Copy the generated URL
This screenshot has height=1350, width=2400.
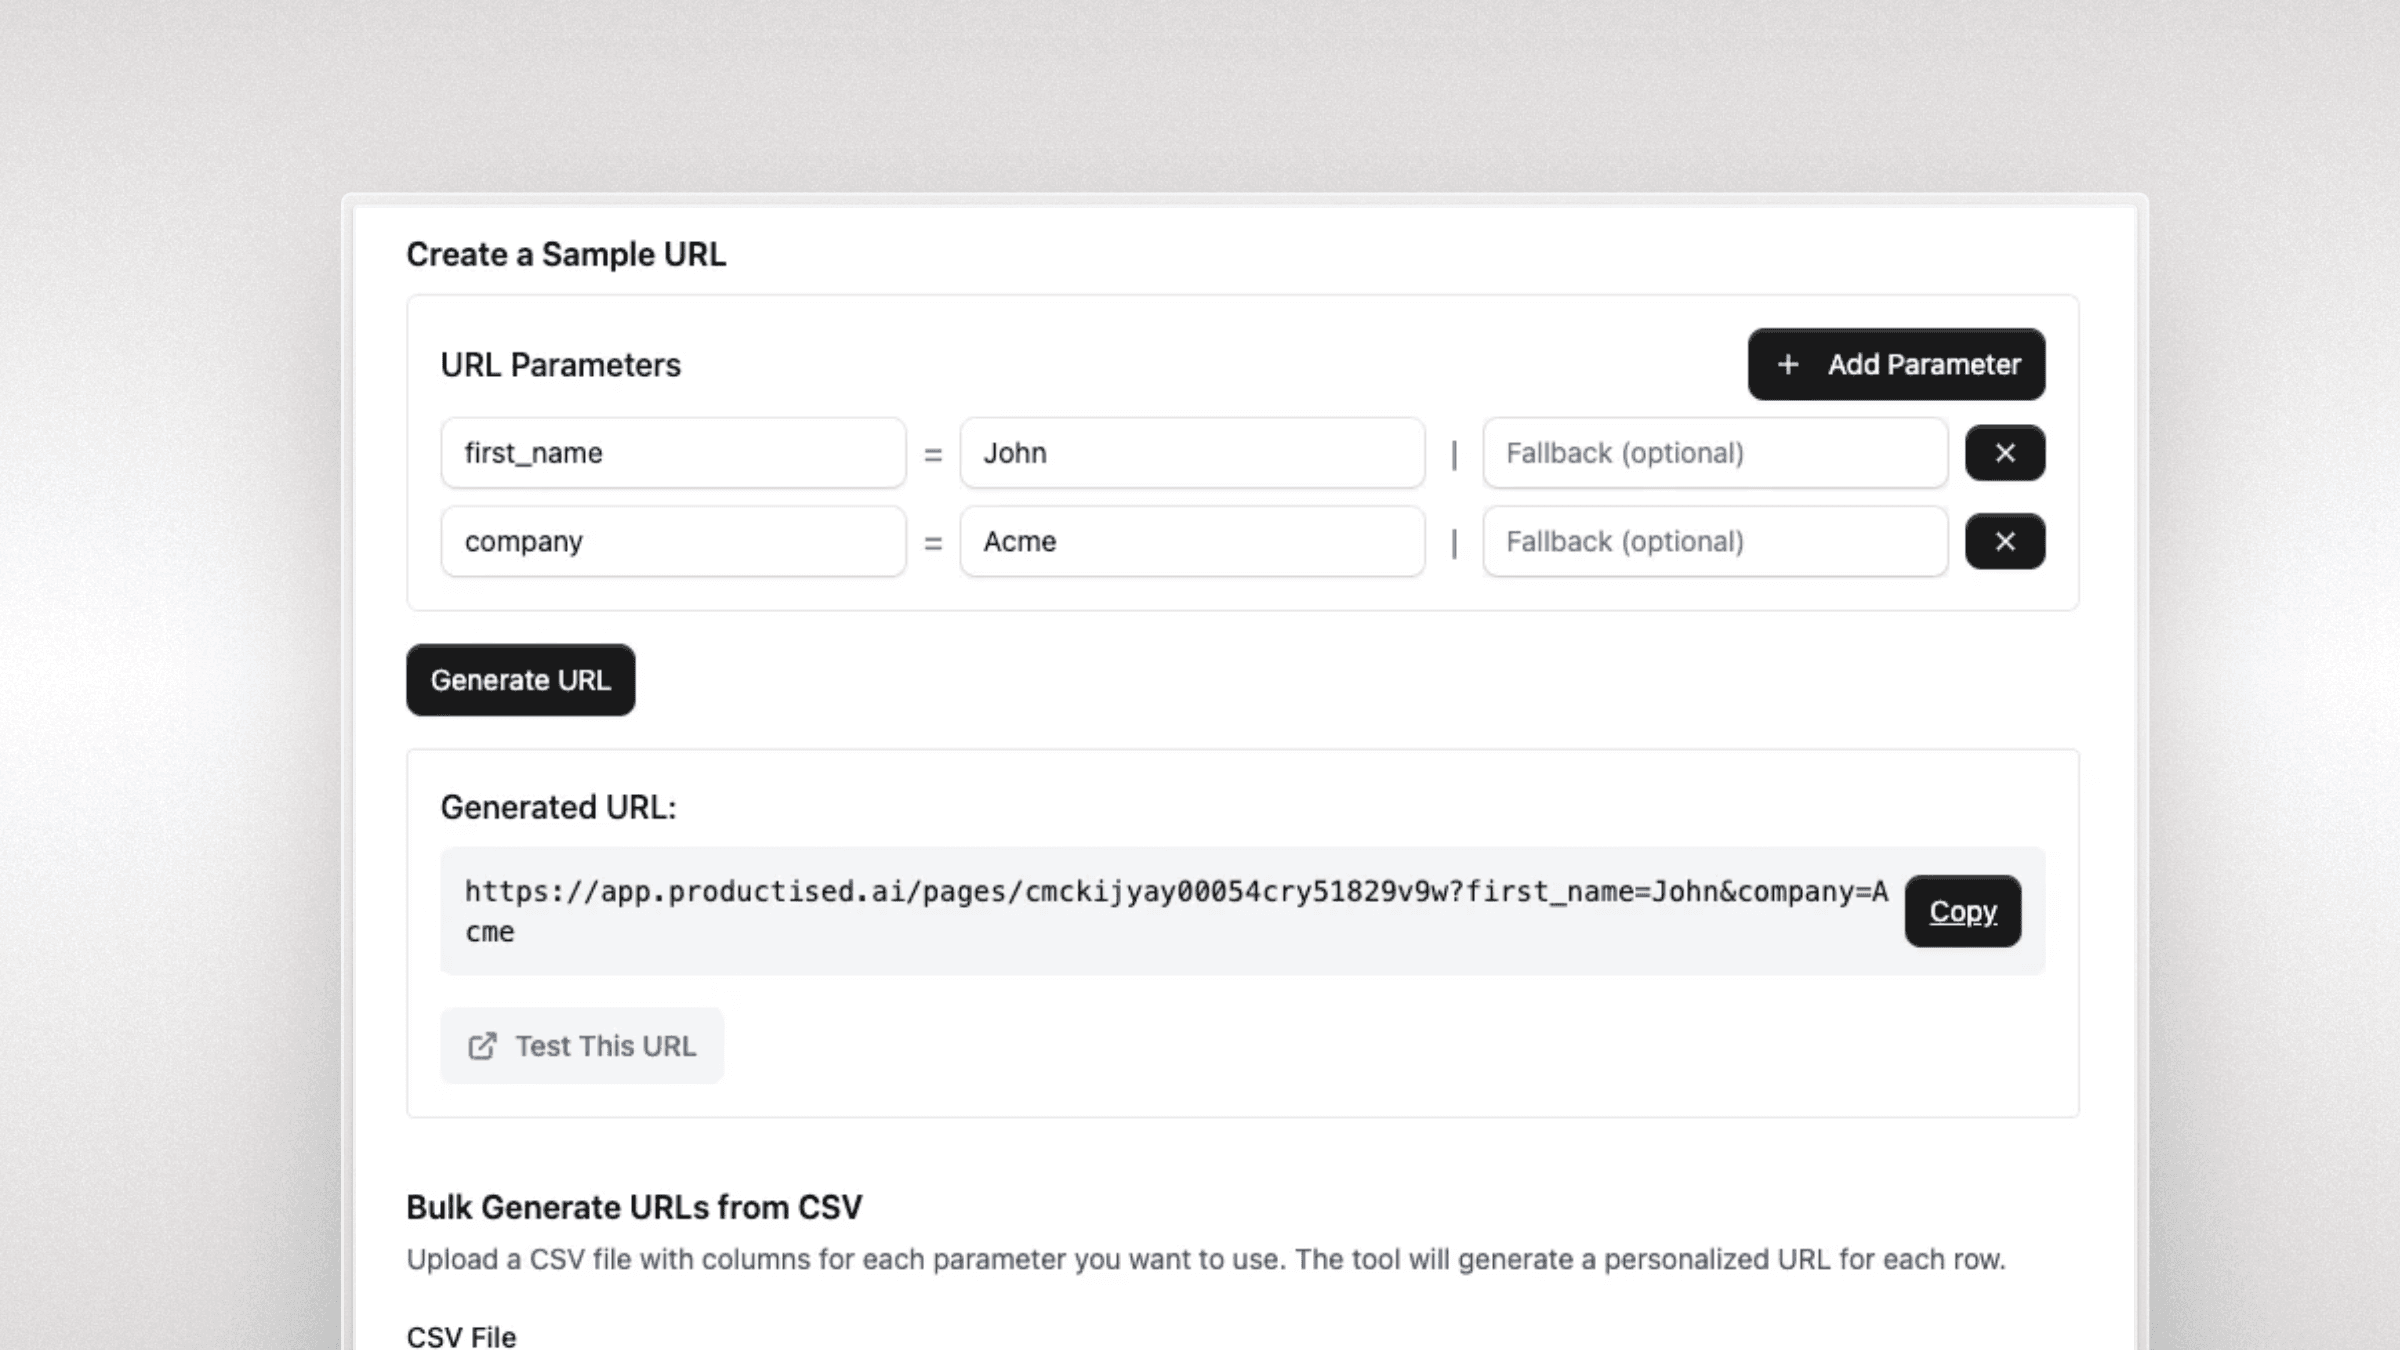[1962, 911]
